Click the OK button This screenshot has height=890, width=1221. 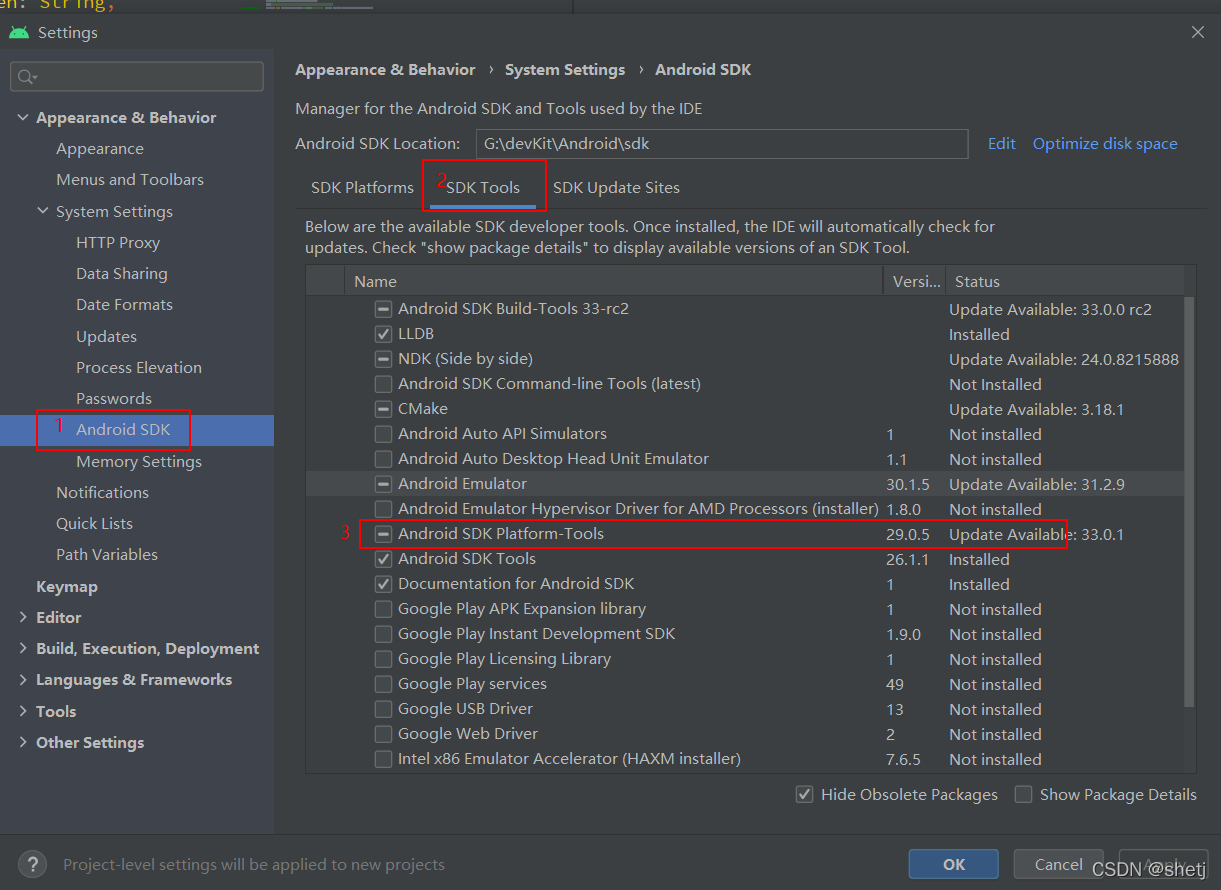click(x=954, y=864)
